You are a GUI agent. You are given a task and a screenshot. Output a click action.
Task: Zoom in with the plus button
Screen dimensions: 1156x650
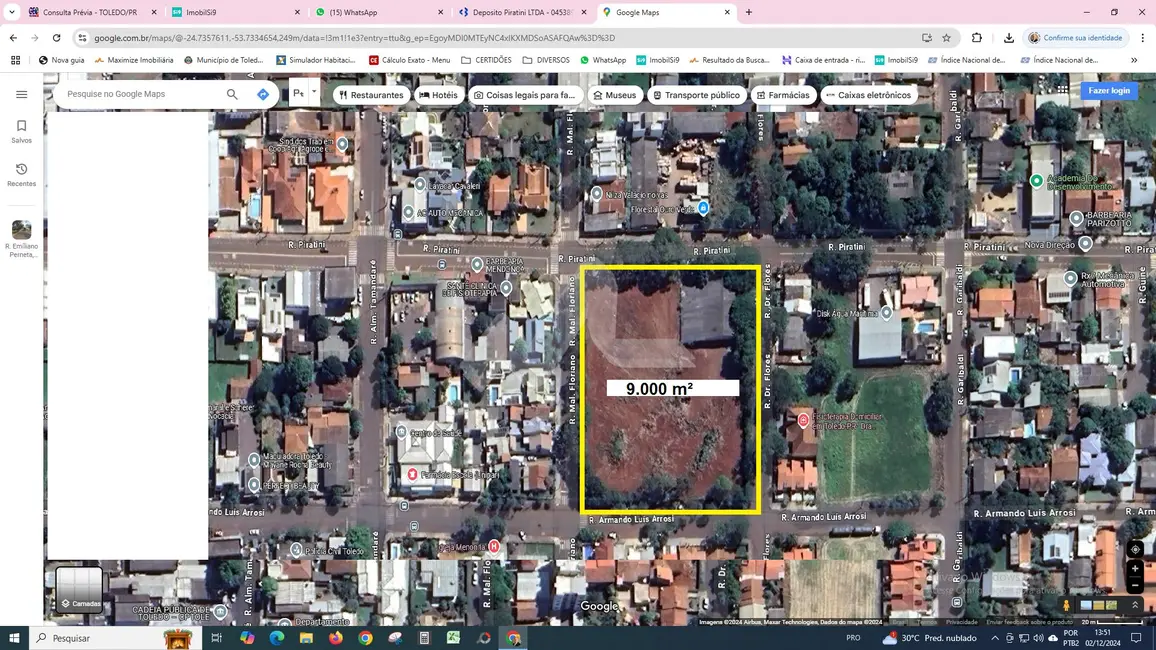coord(1135,569)
